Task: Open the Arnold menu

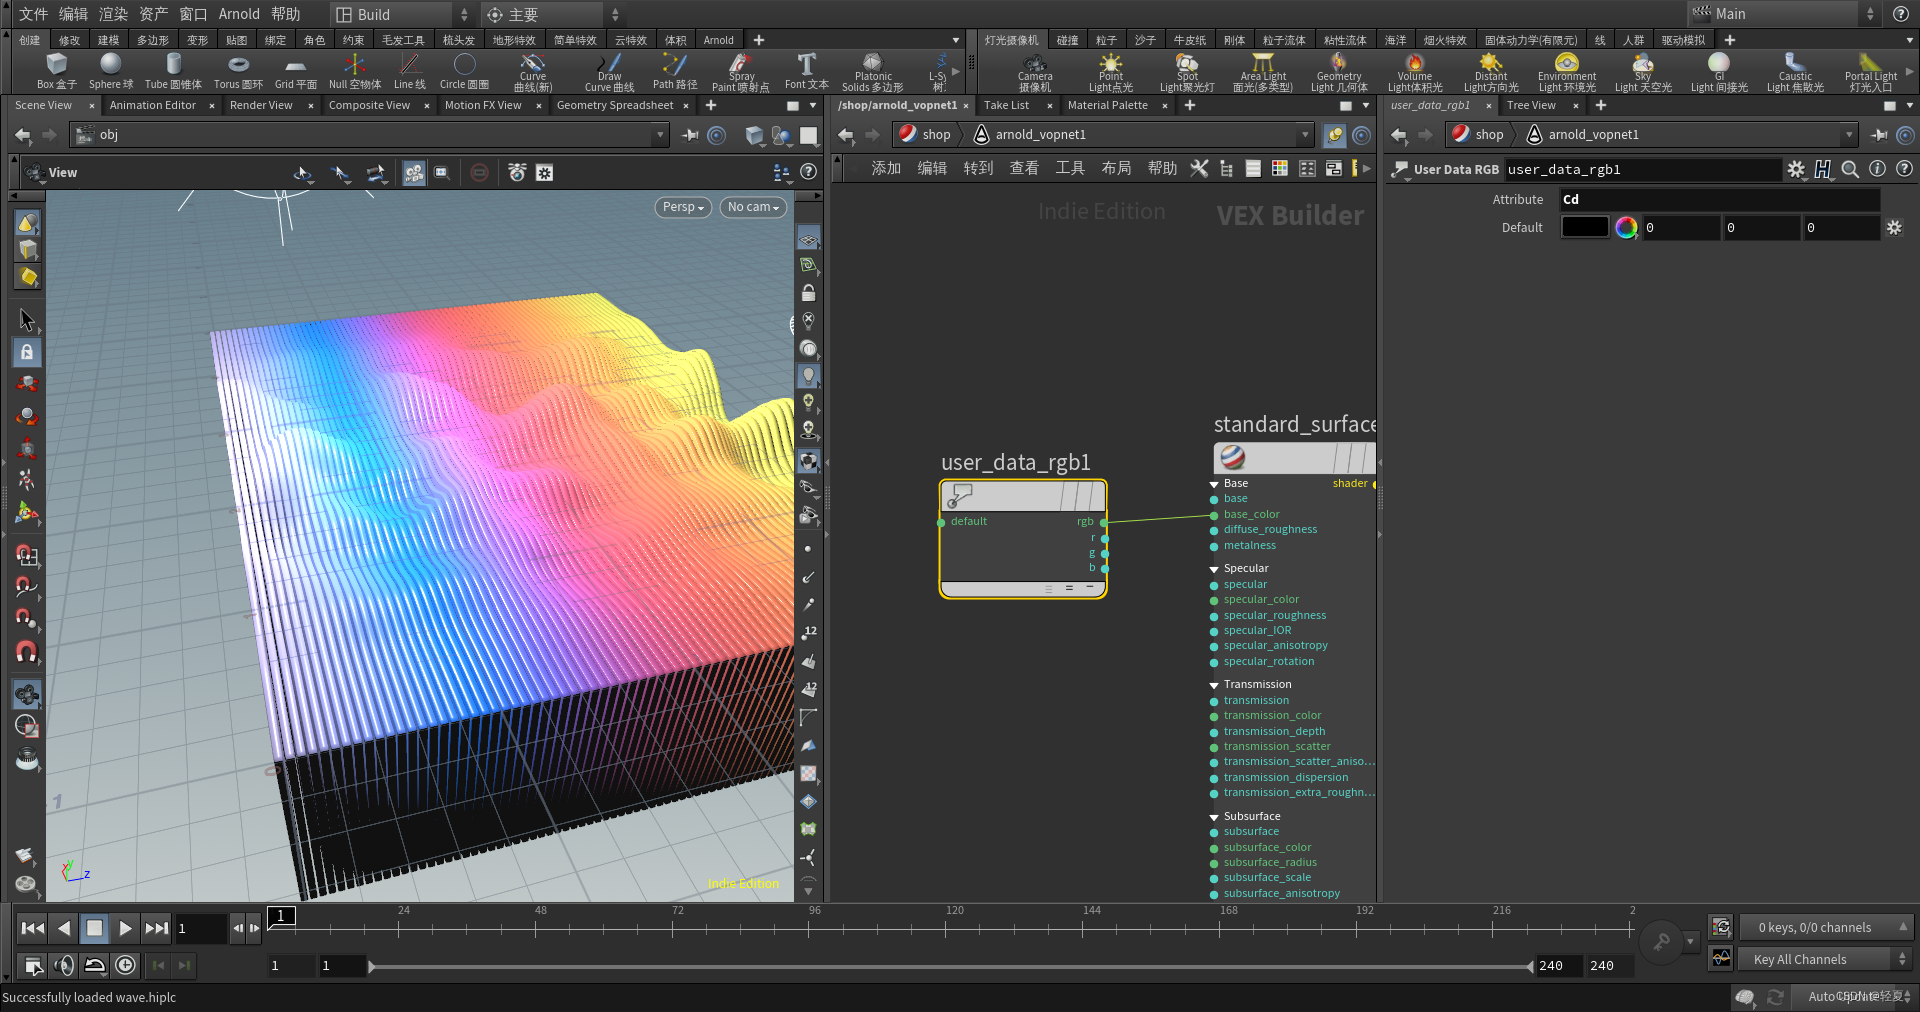Action: 239,14
